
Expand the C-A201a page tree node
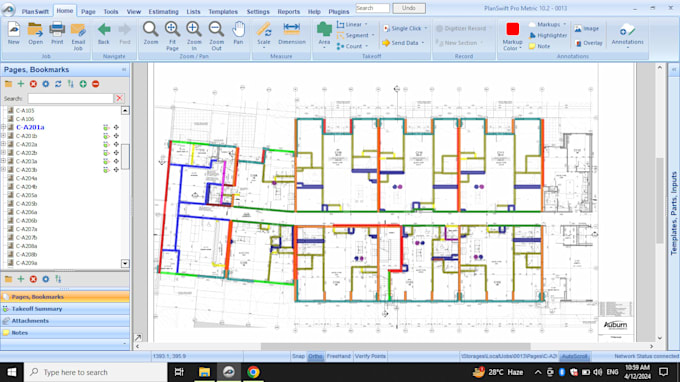3,127
